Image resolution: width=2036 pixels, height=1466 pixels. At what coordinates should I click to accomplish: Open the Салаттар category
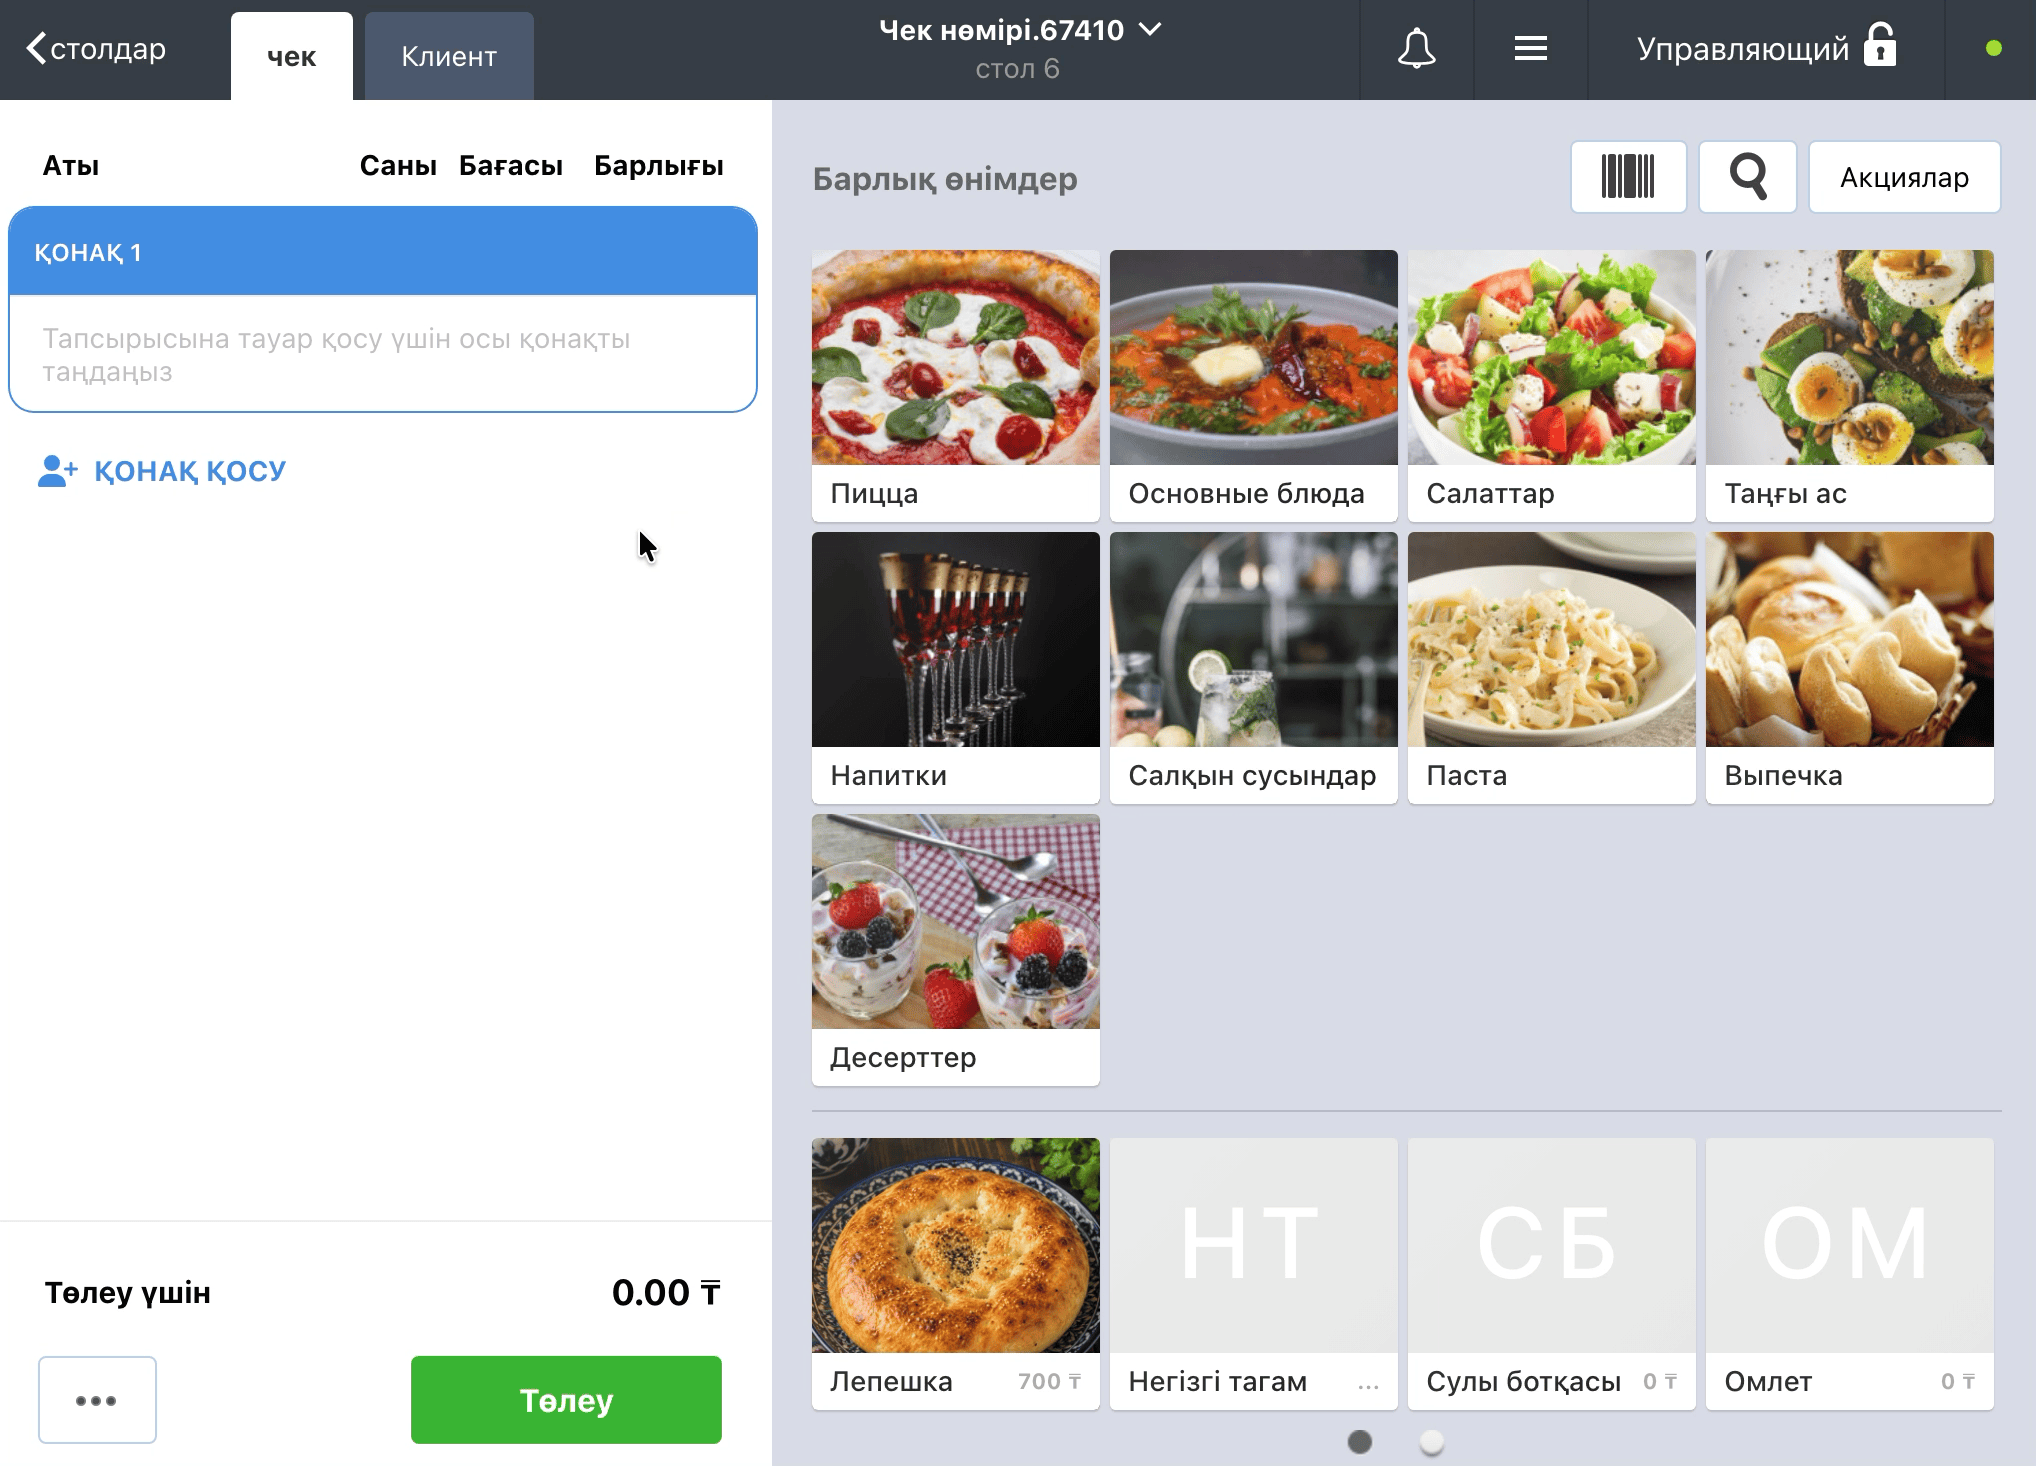coord(1551,385)
